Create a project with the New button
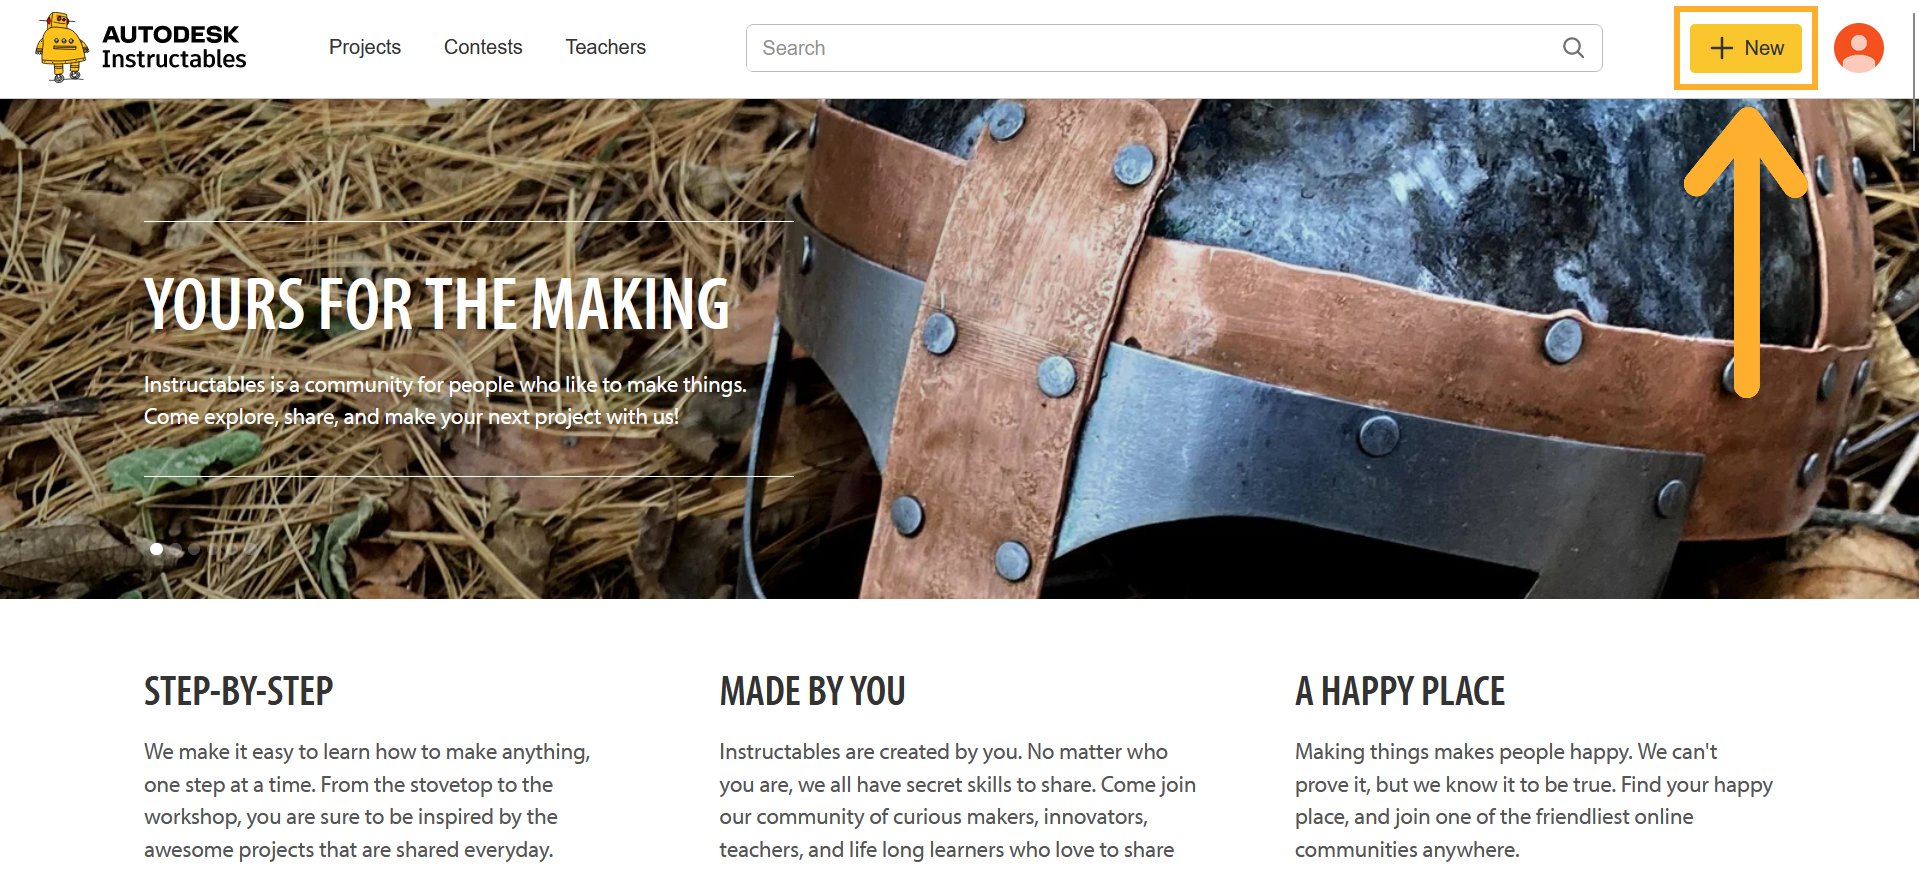The height and width of the screenshot is (871, 1919). pos(1746,48)
